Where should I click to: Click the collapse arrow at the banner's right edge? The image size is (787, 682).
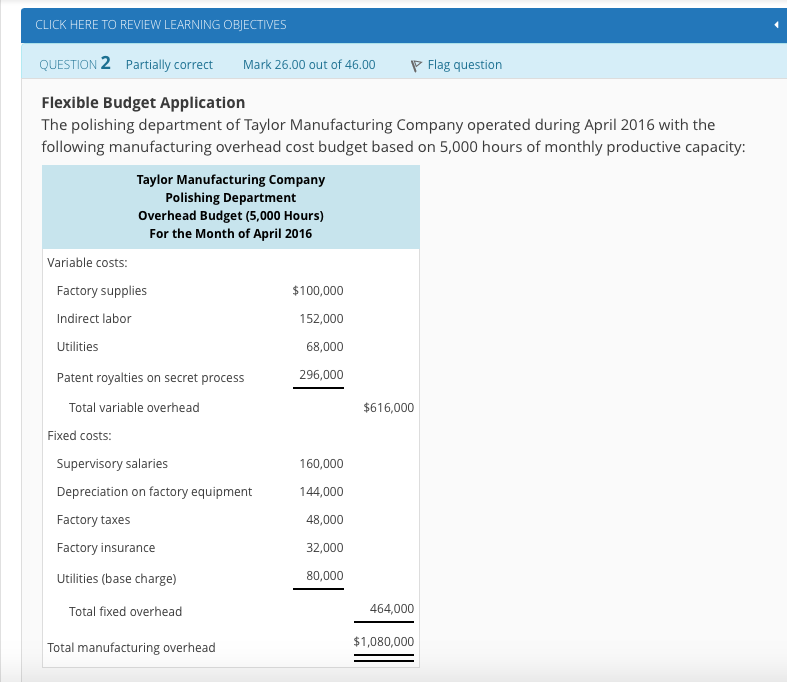776,24
